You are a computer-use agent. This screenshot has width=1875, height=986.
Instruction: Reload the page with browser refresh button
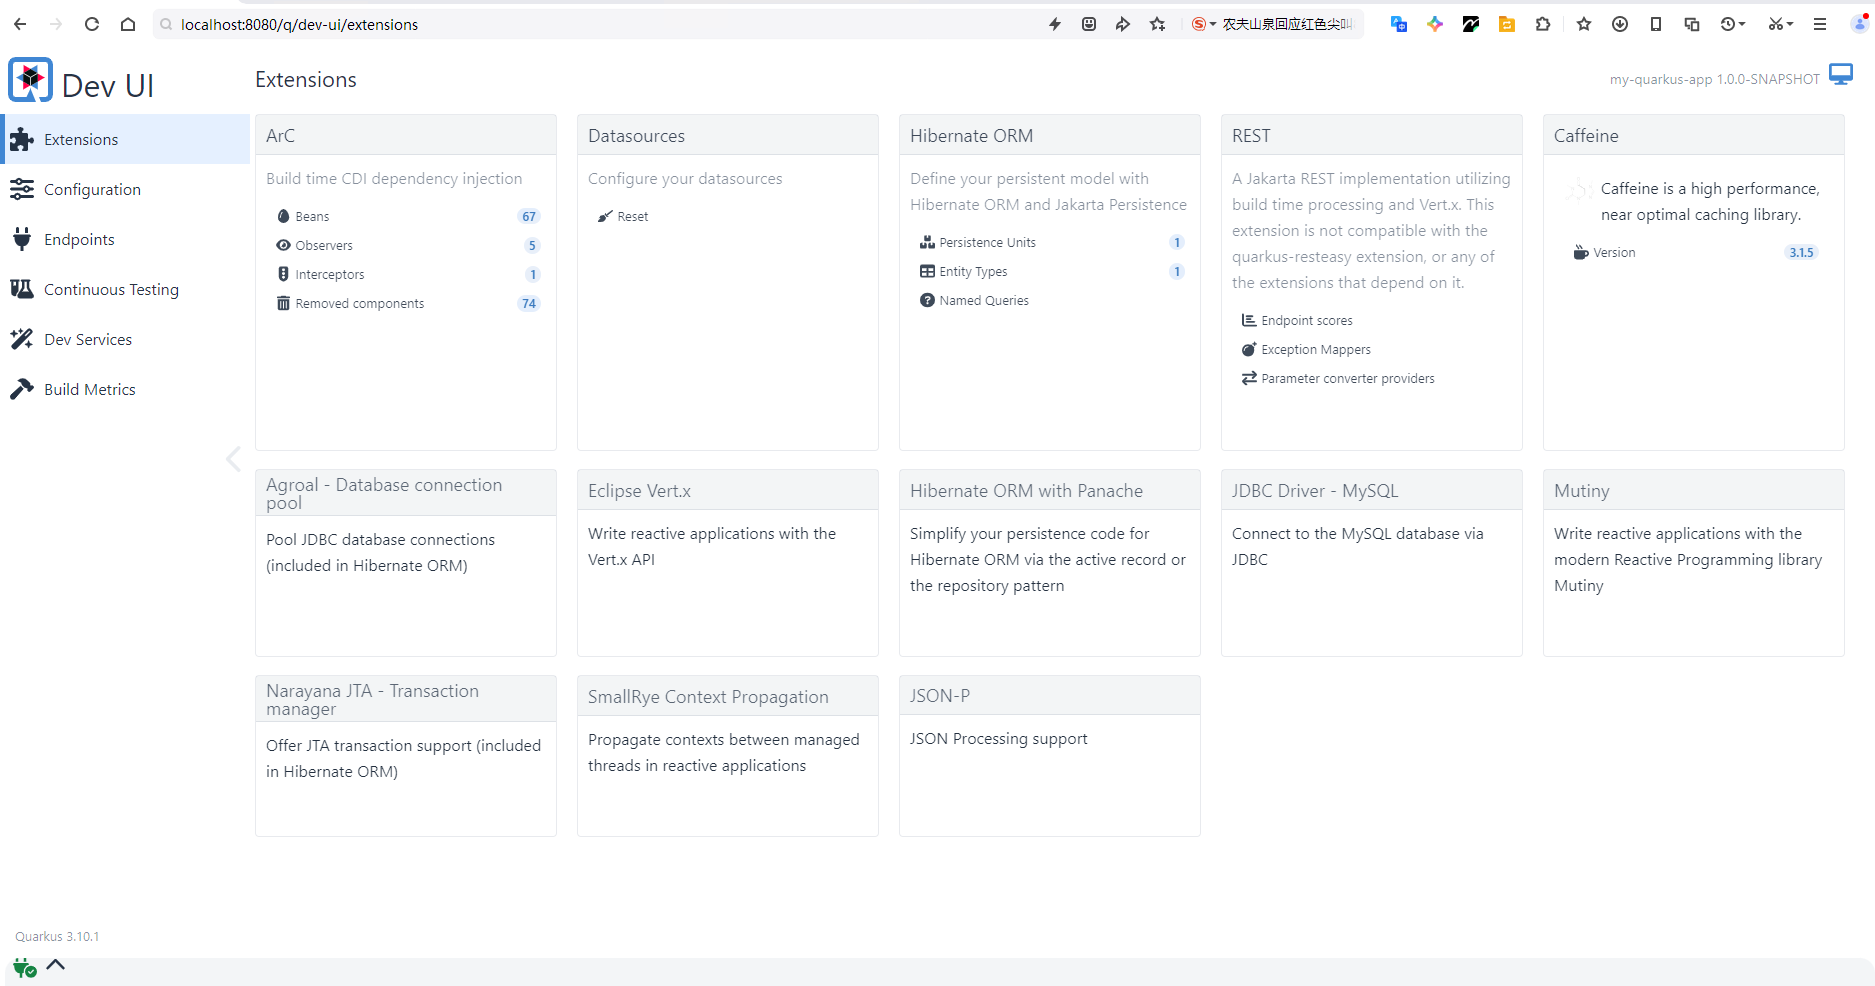pyautogui.click(x=92, y=24)
